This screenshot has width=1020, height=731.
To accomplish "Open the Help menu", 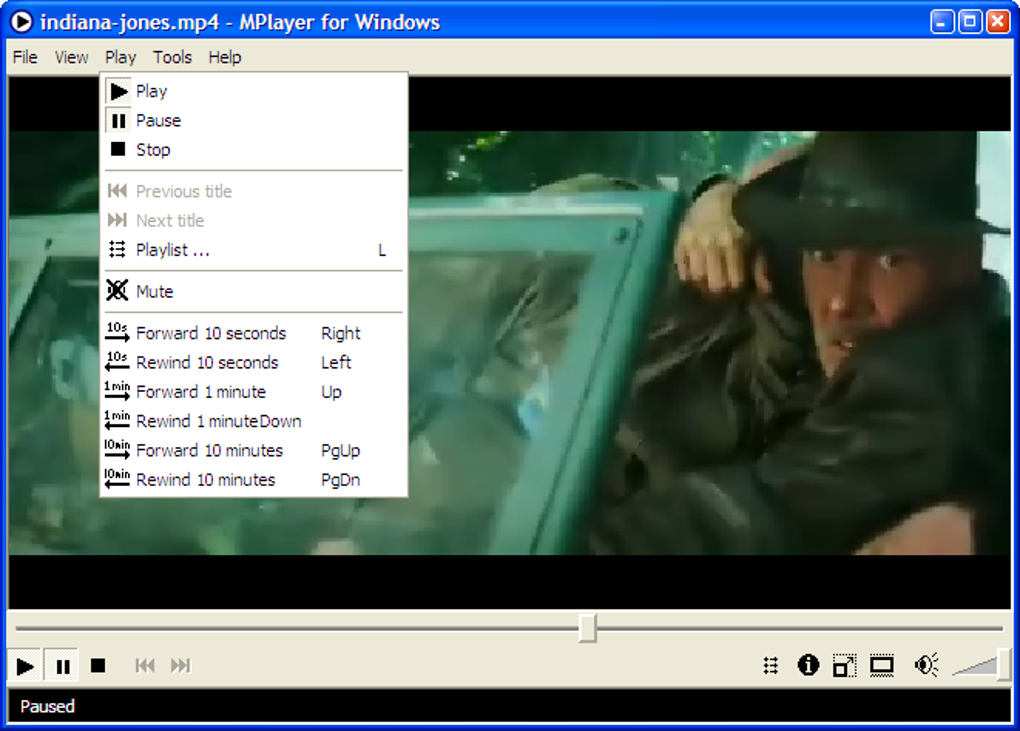I will (224, 57).
